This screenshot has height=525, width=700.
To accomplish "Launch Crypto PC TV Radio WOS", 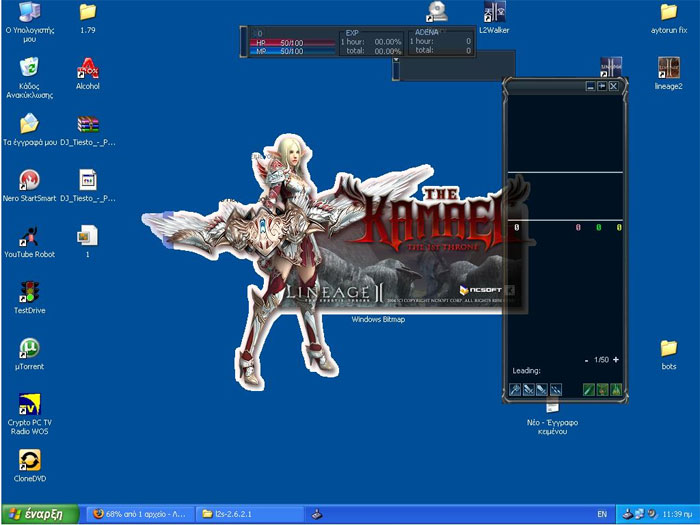I will click(29, 414).
